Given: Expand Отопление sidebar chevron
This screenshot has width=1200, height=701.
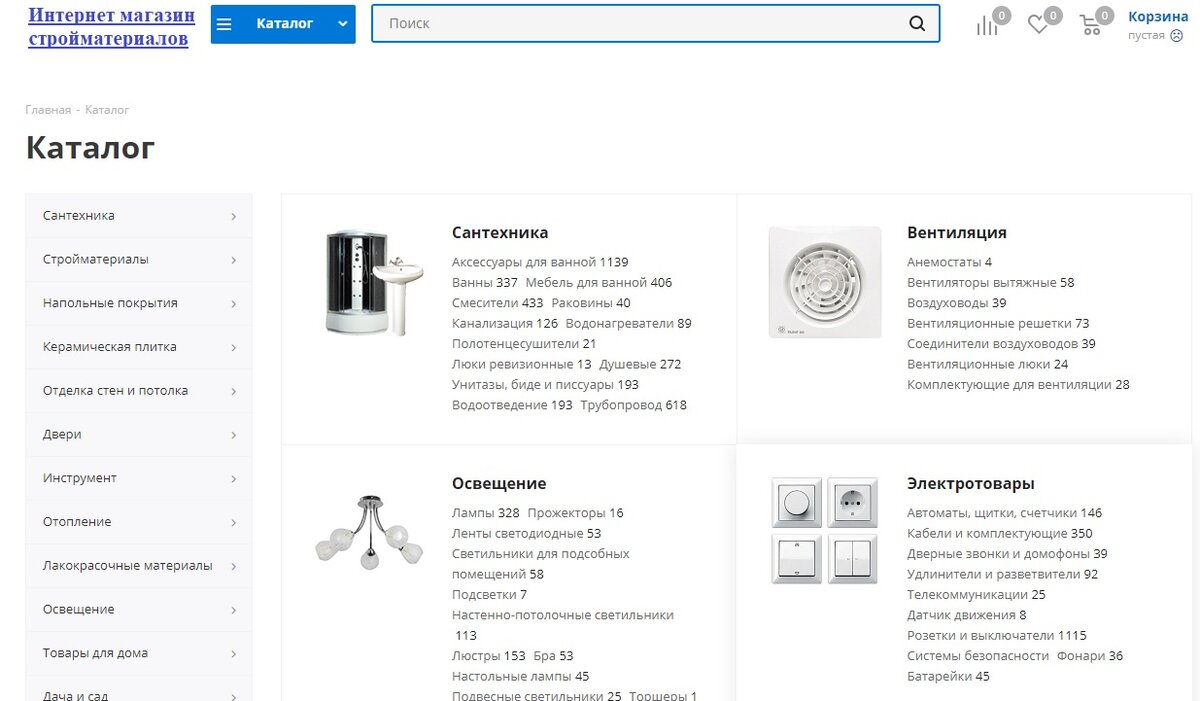Looking at the screenshot, I should coord(233,523).
